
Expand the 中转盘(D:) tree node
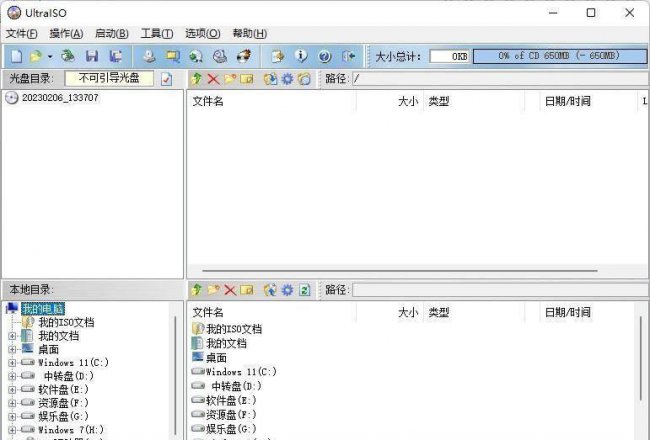click(12, 377)
